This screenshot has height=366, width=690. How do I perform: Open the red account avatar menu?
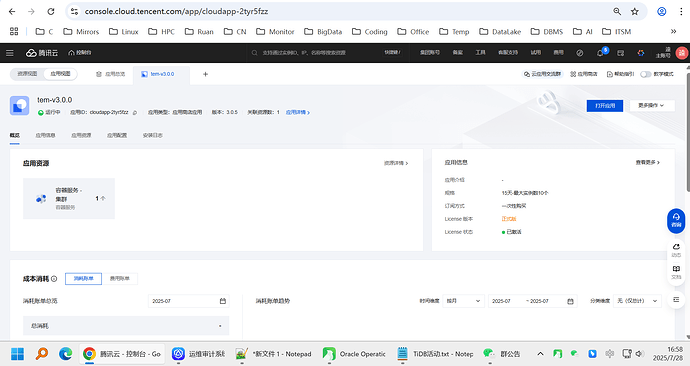coord(682,53)
